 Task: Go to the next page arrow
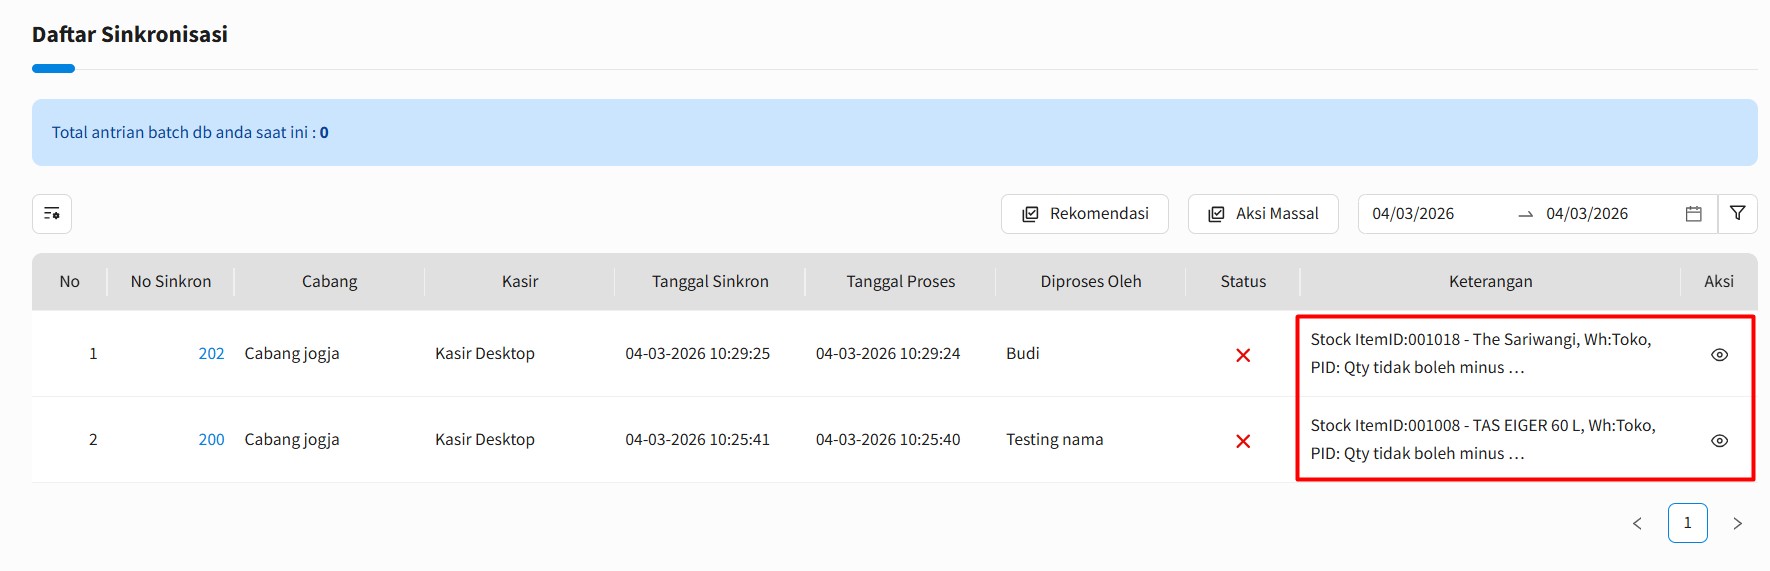click(x=1737, y=523)
